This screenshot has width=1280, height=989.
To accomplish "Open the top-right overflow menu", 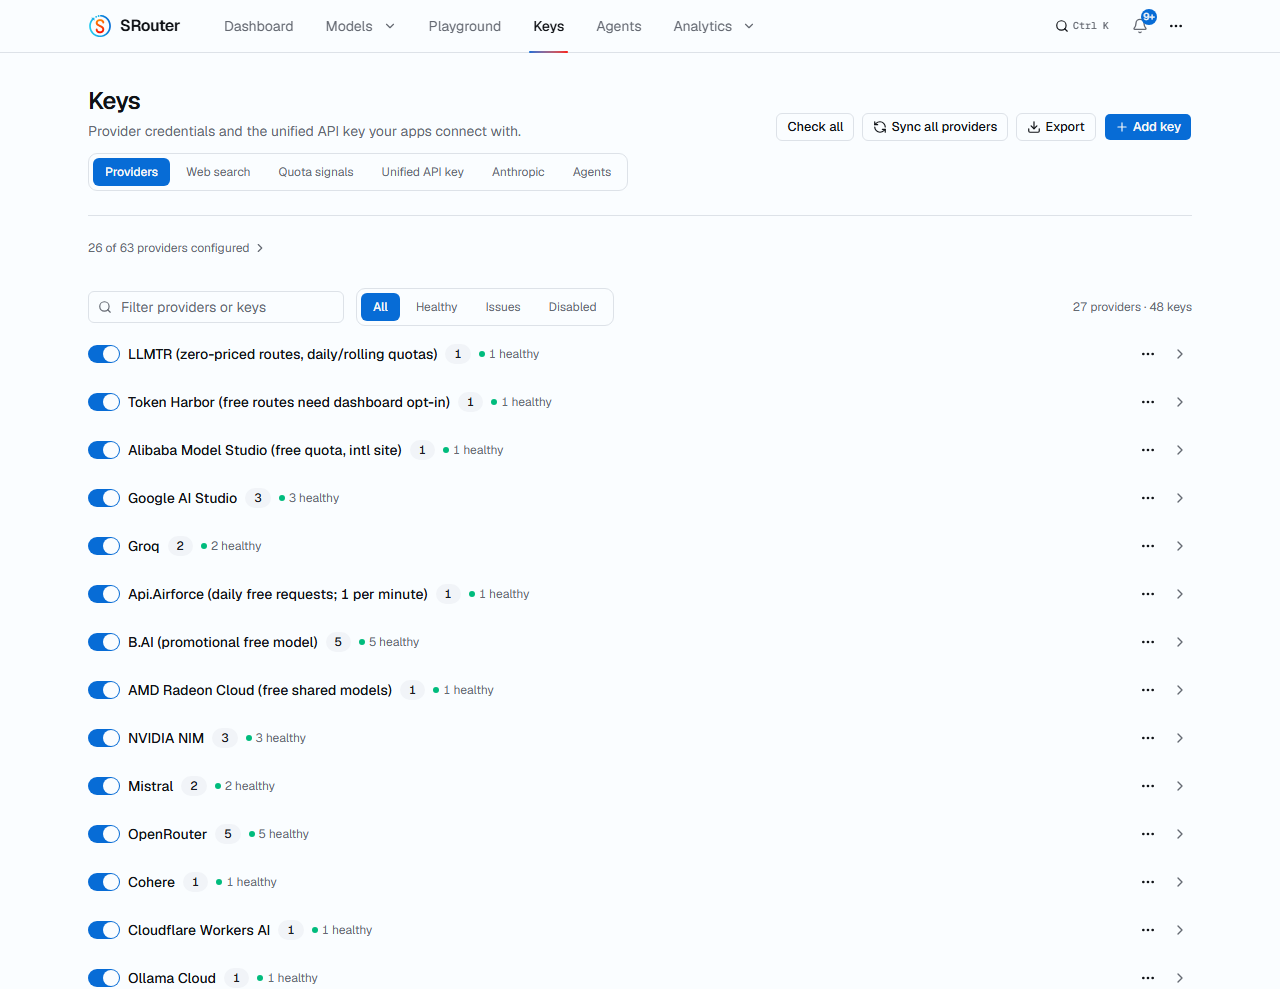I will 1176,26.
